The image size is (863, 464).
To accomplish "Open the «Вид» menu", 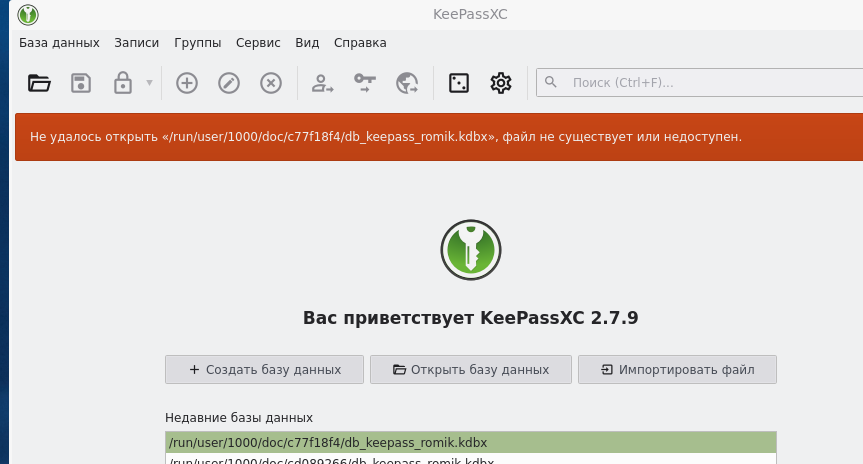I will (307, 43).
